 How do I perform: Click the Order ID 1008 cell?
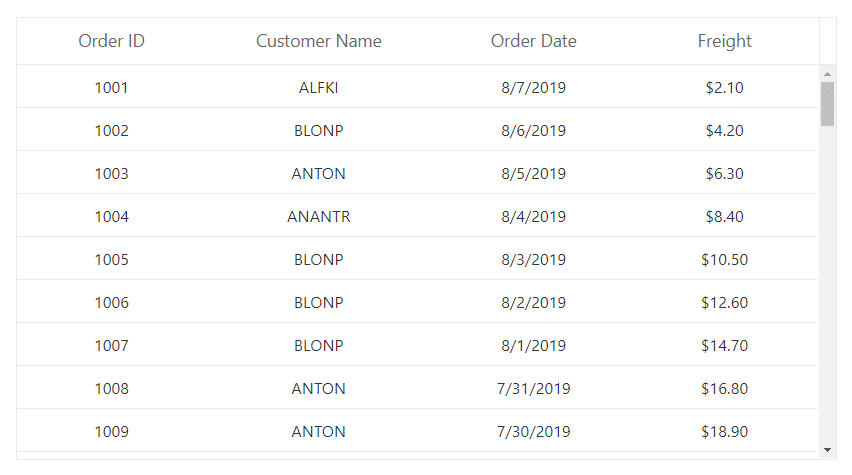pyautogui.click(x=112, y=388)
